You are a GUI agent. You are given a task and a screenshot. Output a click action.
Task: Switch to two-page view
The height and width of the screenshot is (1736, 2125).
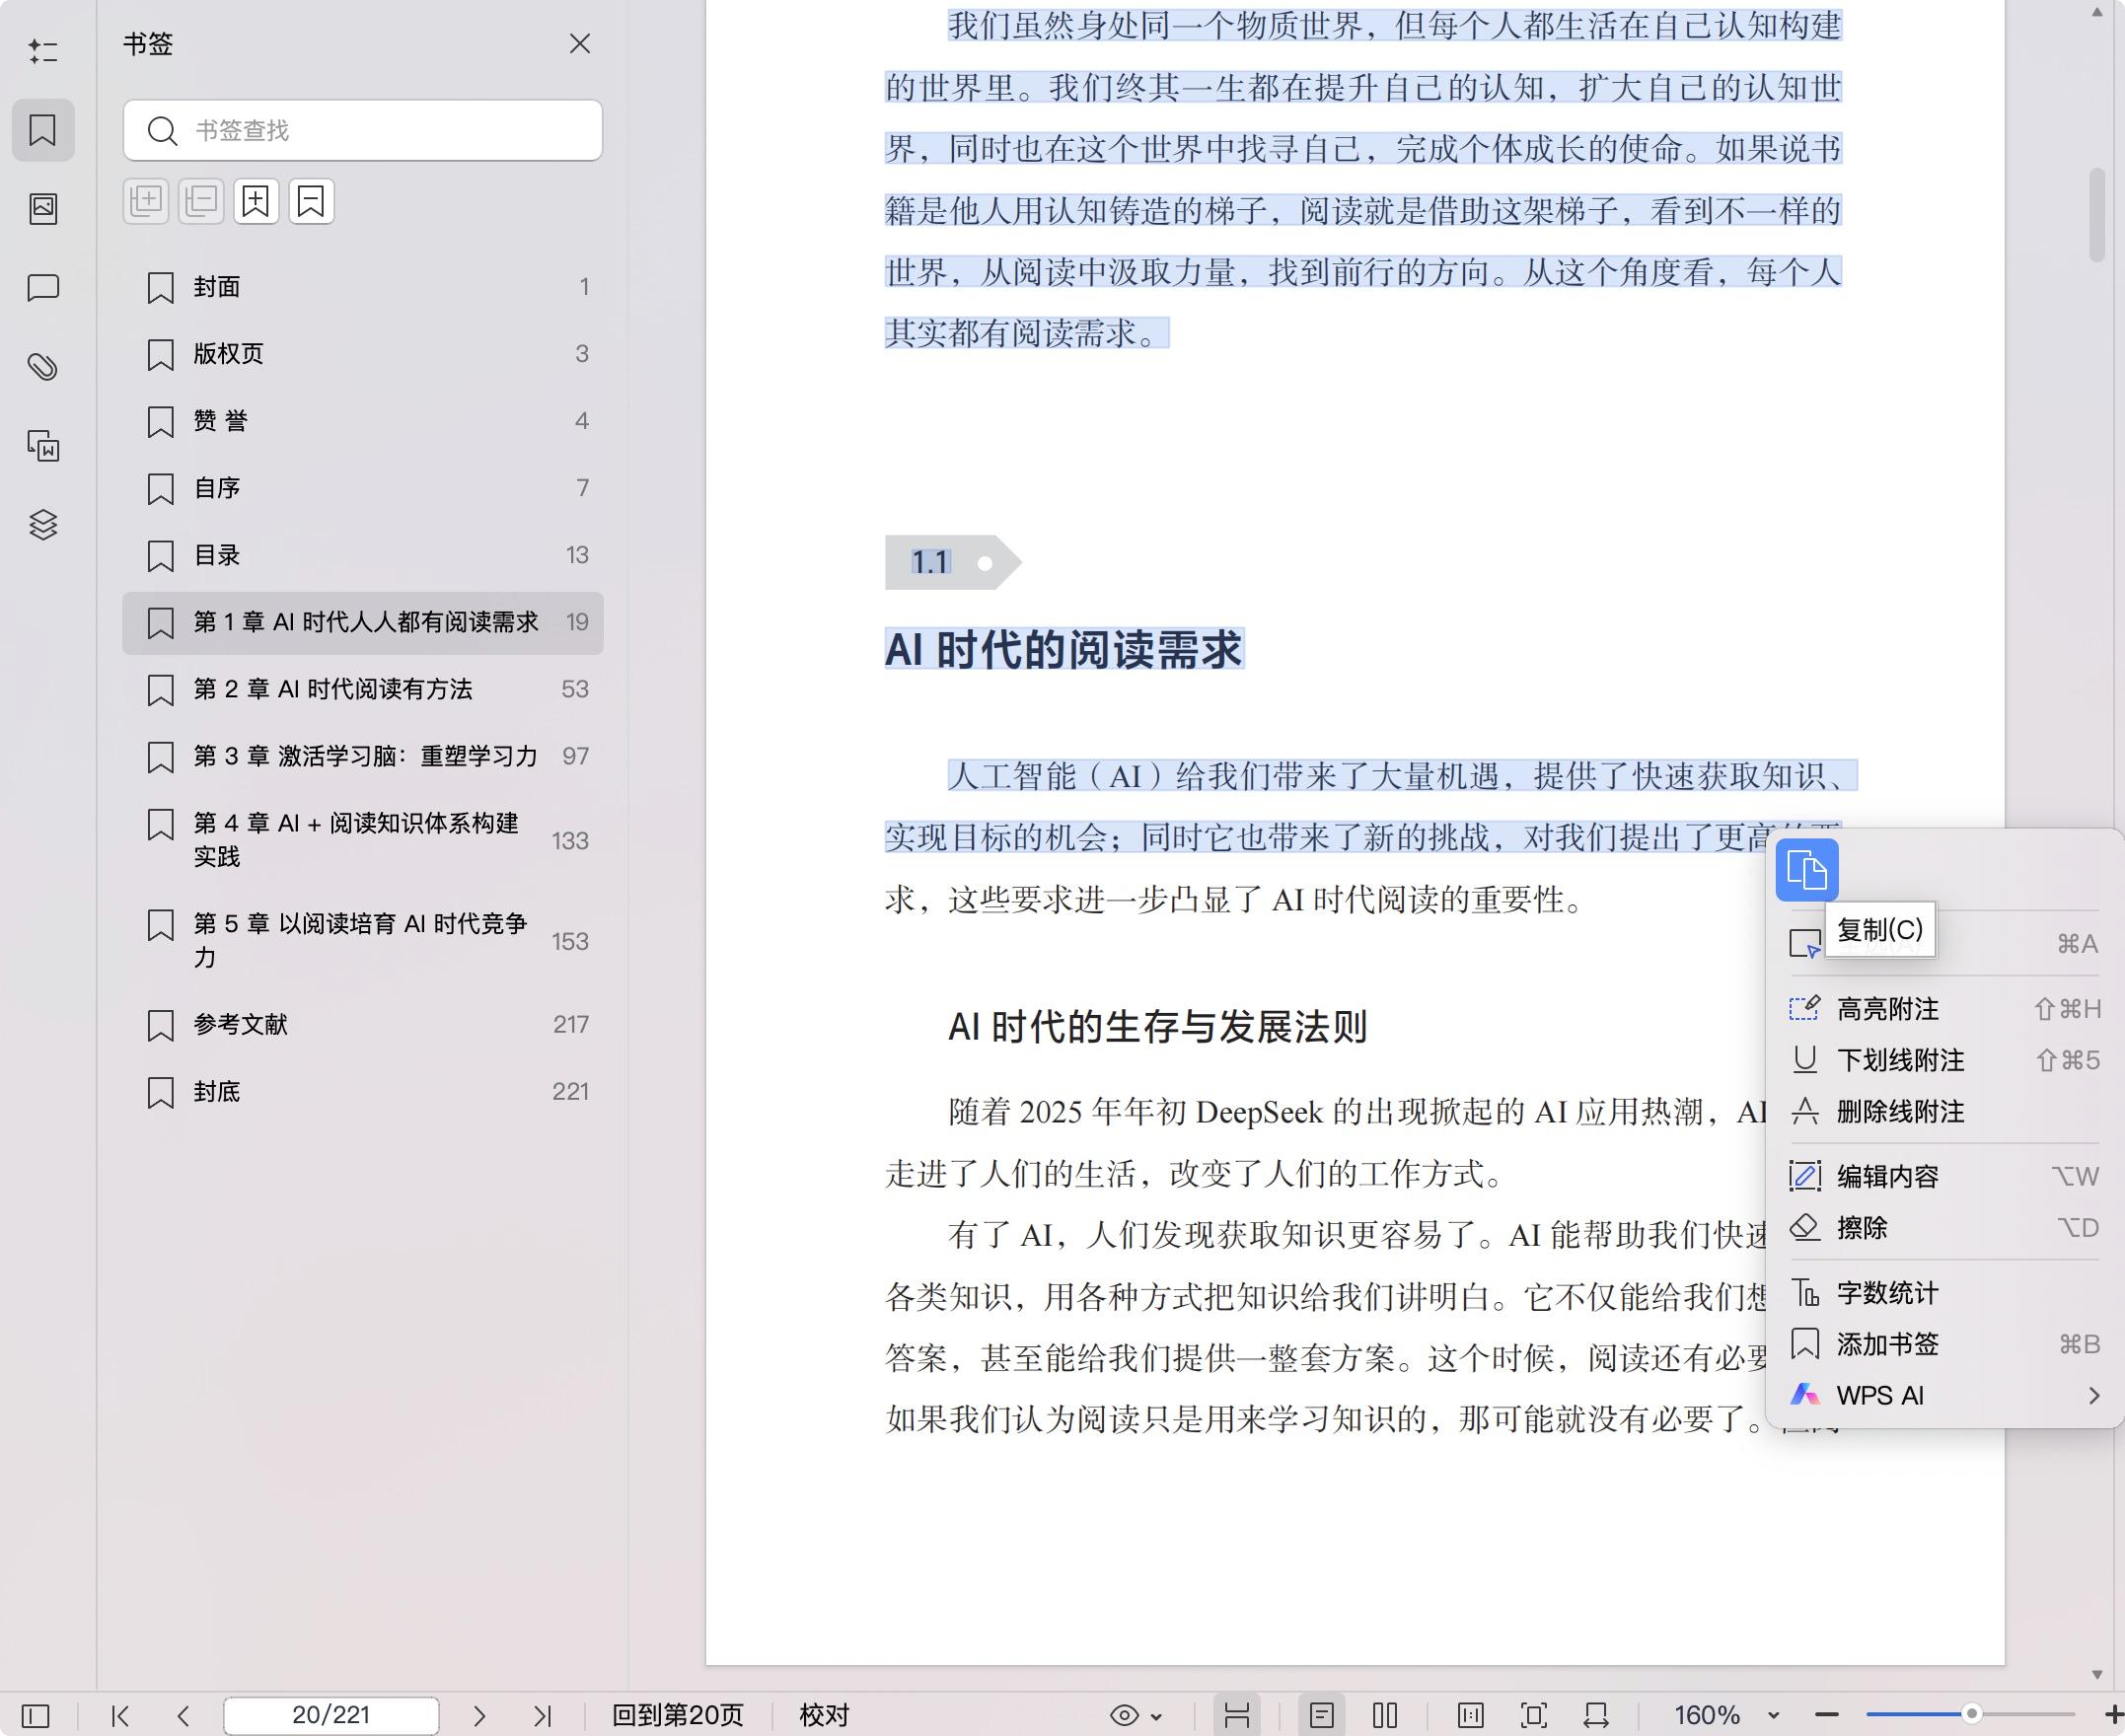[x=1385, y=1716]
